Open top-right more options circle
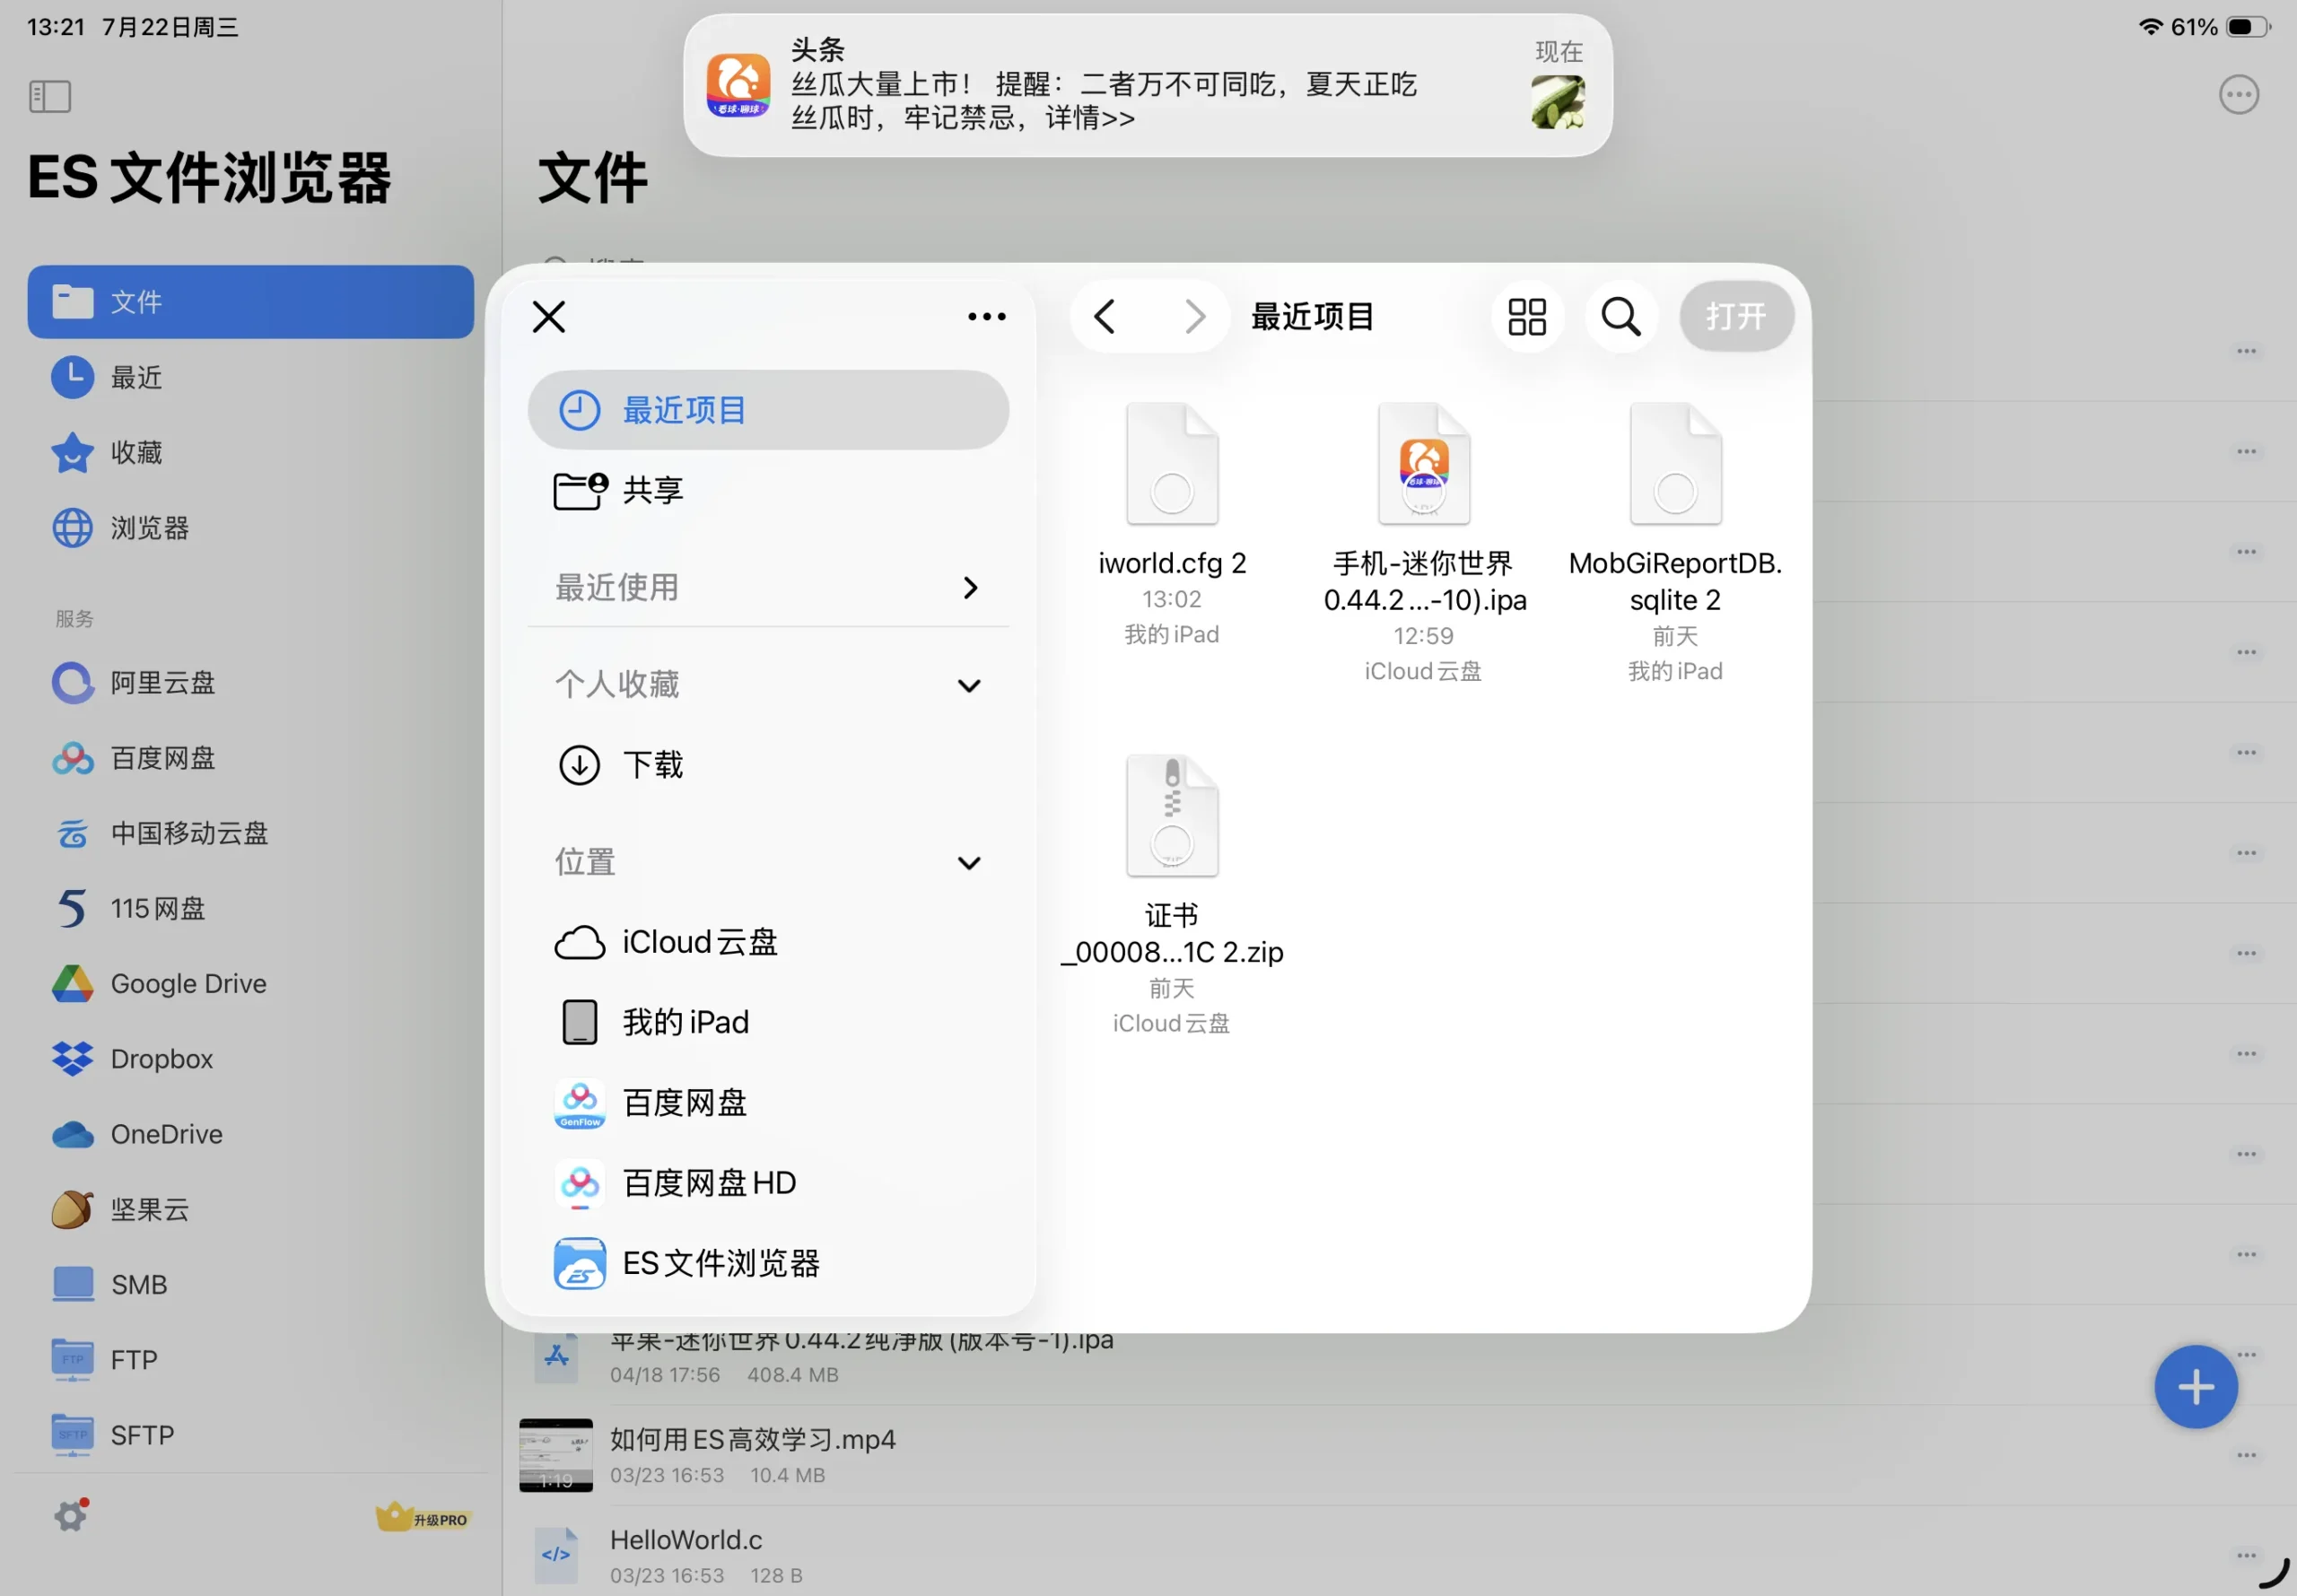 [x=2239, y=95]
